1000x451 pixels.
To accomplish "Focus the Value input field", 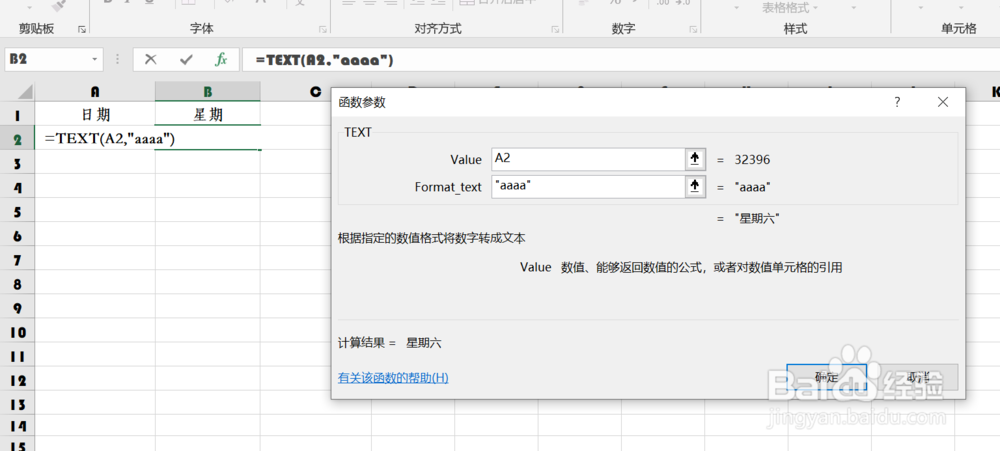I will point(588,159).
